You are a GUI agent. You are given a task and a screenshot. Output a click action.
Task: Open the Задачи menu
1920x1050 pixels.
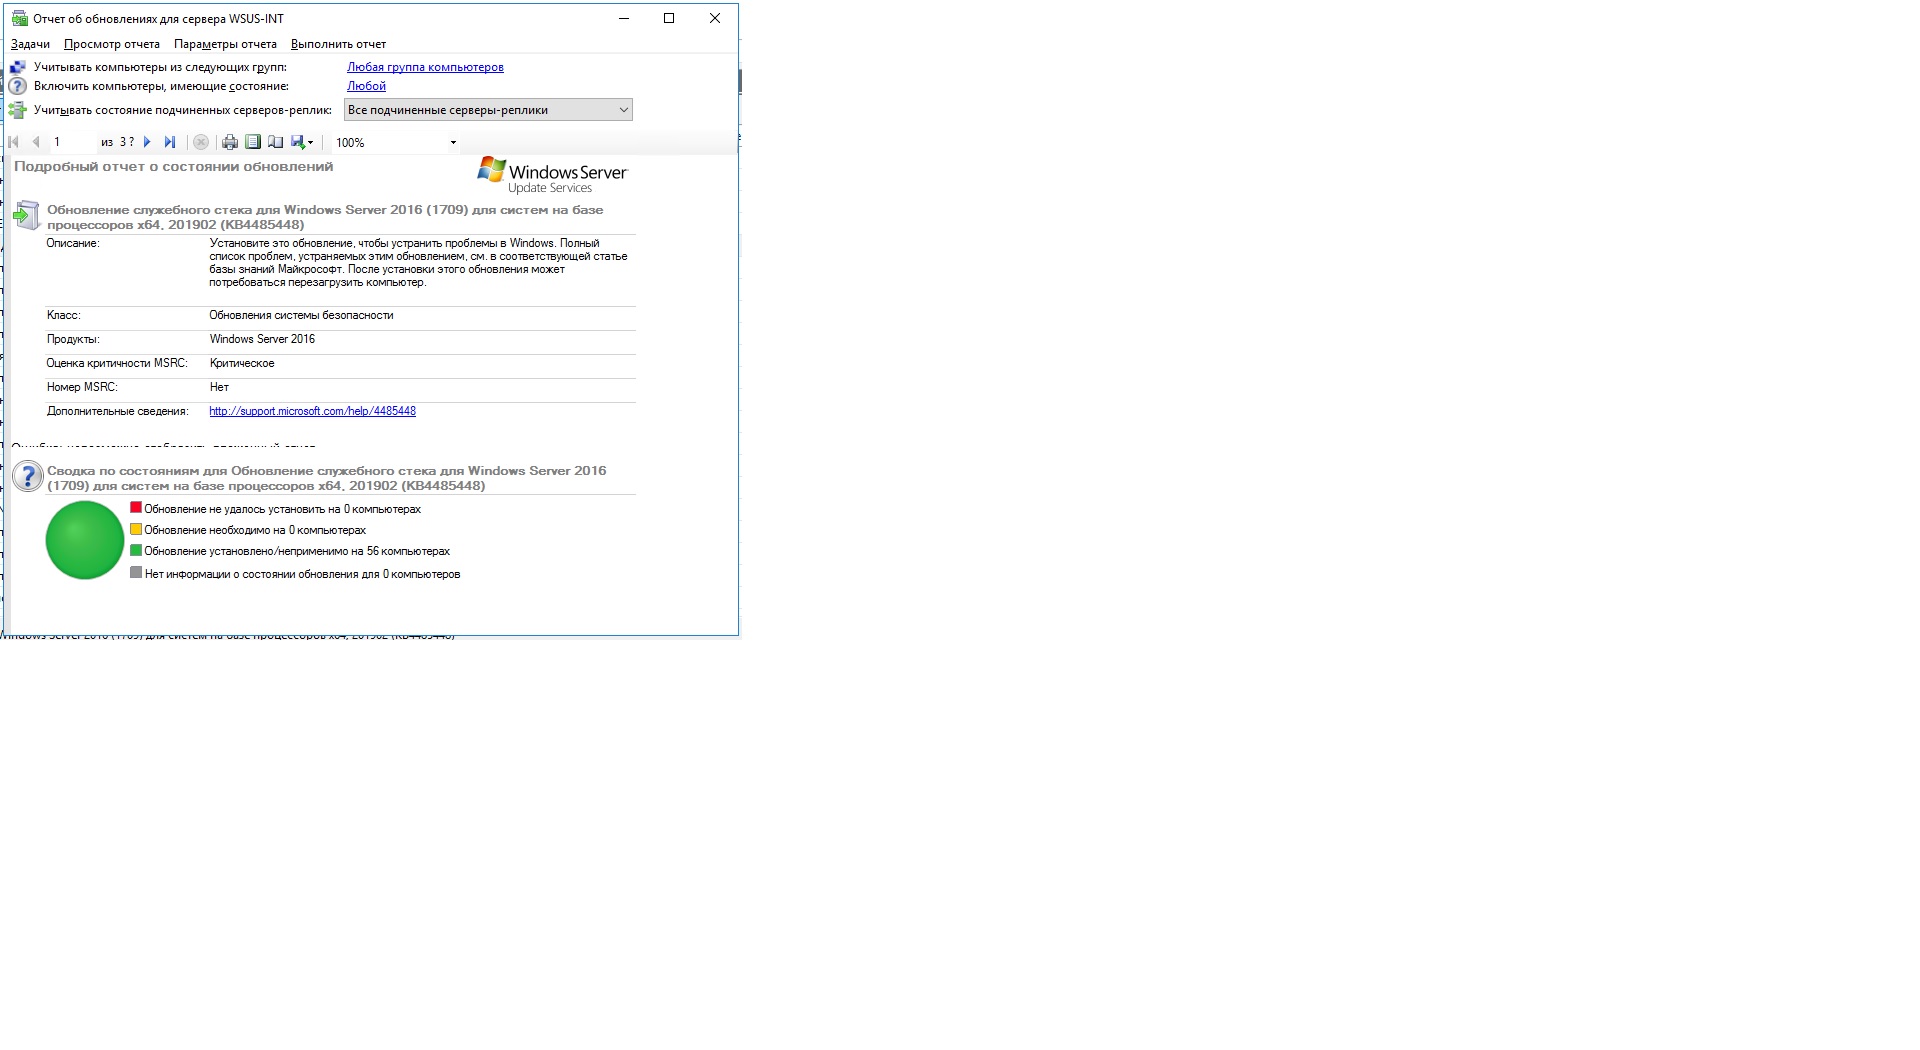(x=30, y=44)
